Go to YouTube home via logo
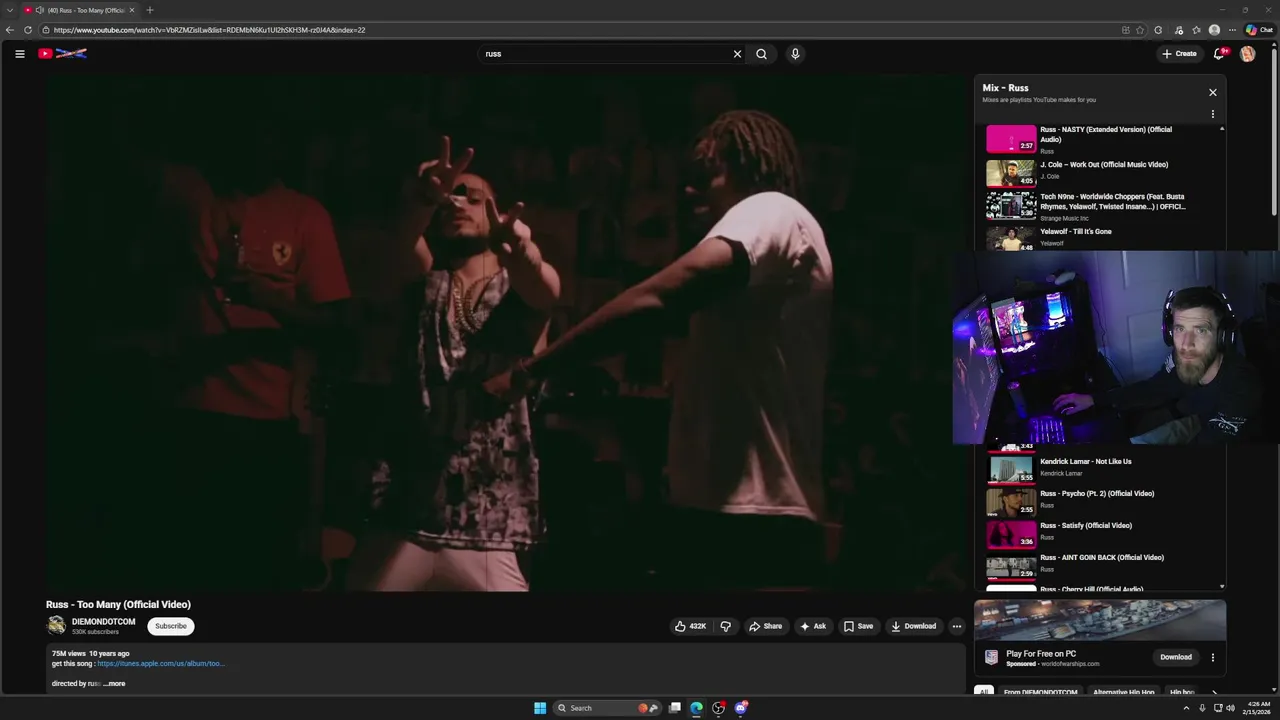This screenshot has width=1280, height=720. 62,54
